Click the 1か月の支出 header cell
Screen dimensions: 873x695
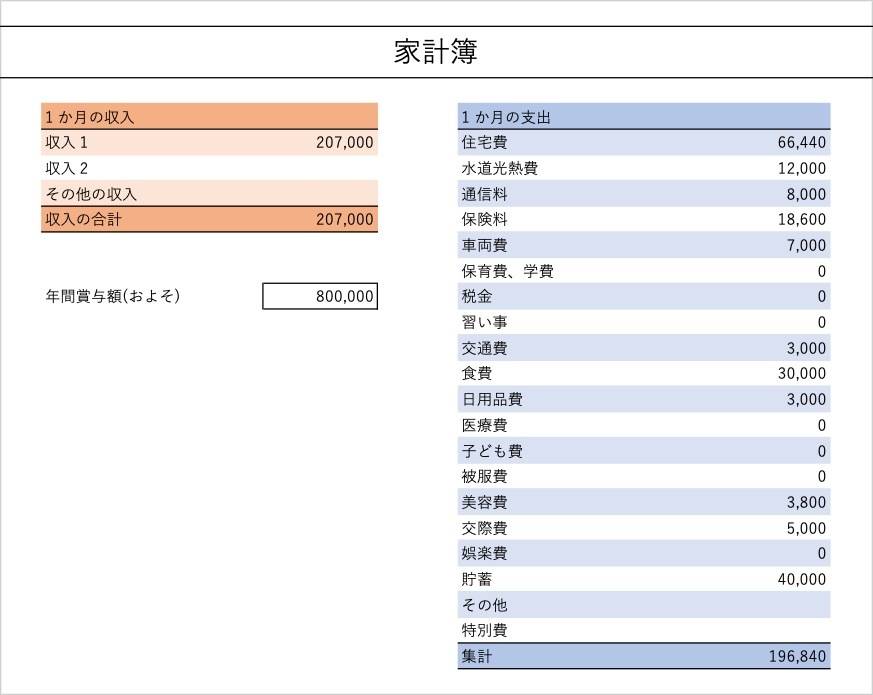(644, 116)
